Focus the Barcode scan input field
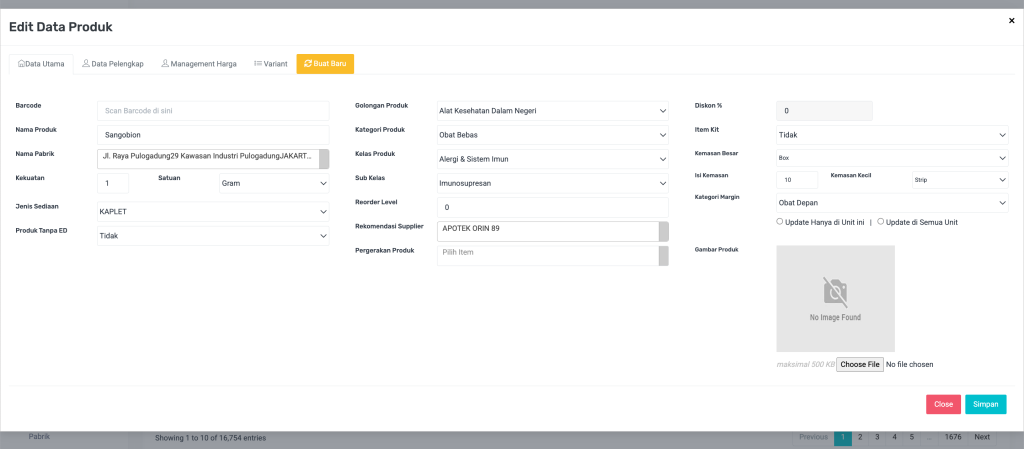 [x=213, y=110]
